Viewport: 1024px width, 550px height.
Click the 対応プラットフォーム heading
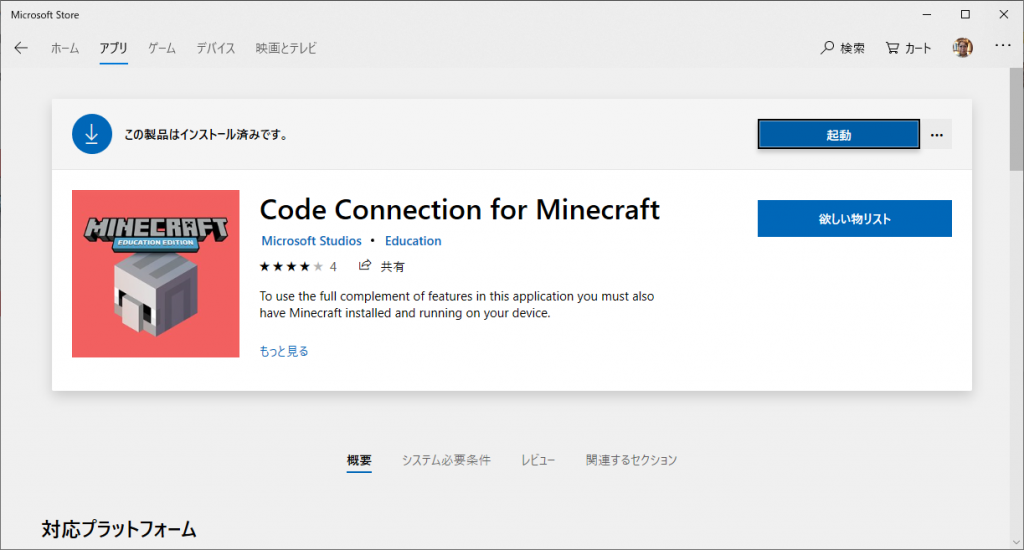click(x=119, y=528)
